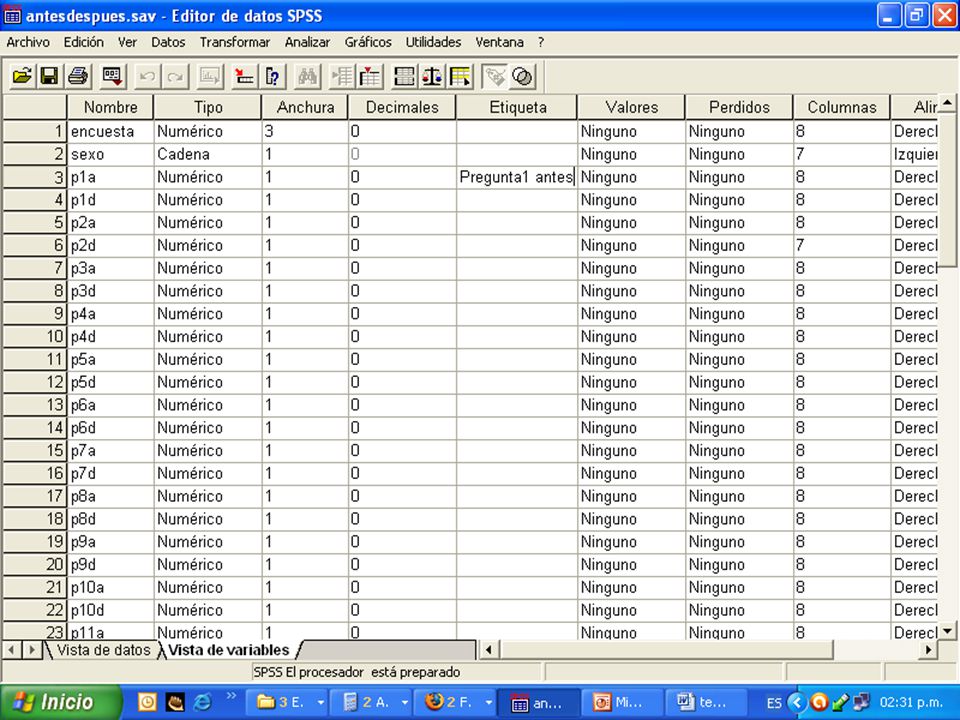This screenshot has width=960, height=720.
Task: Click the Word document taskbar button
Action: (x=707, y=702)
